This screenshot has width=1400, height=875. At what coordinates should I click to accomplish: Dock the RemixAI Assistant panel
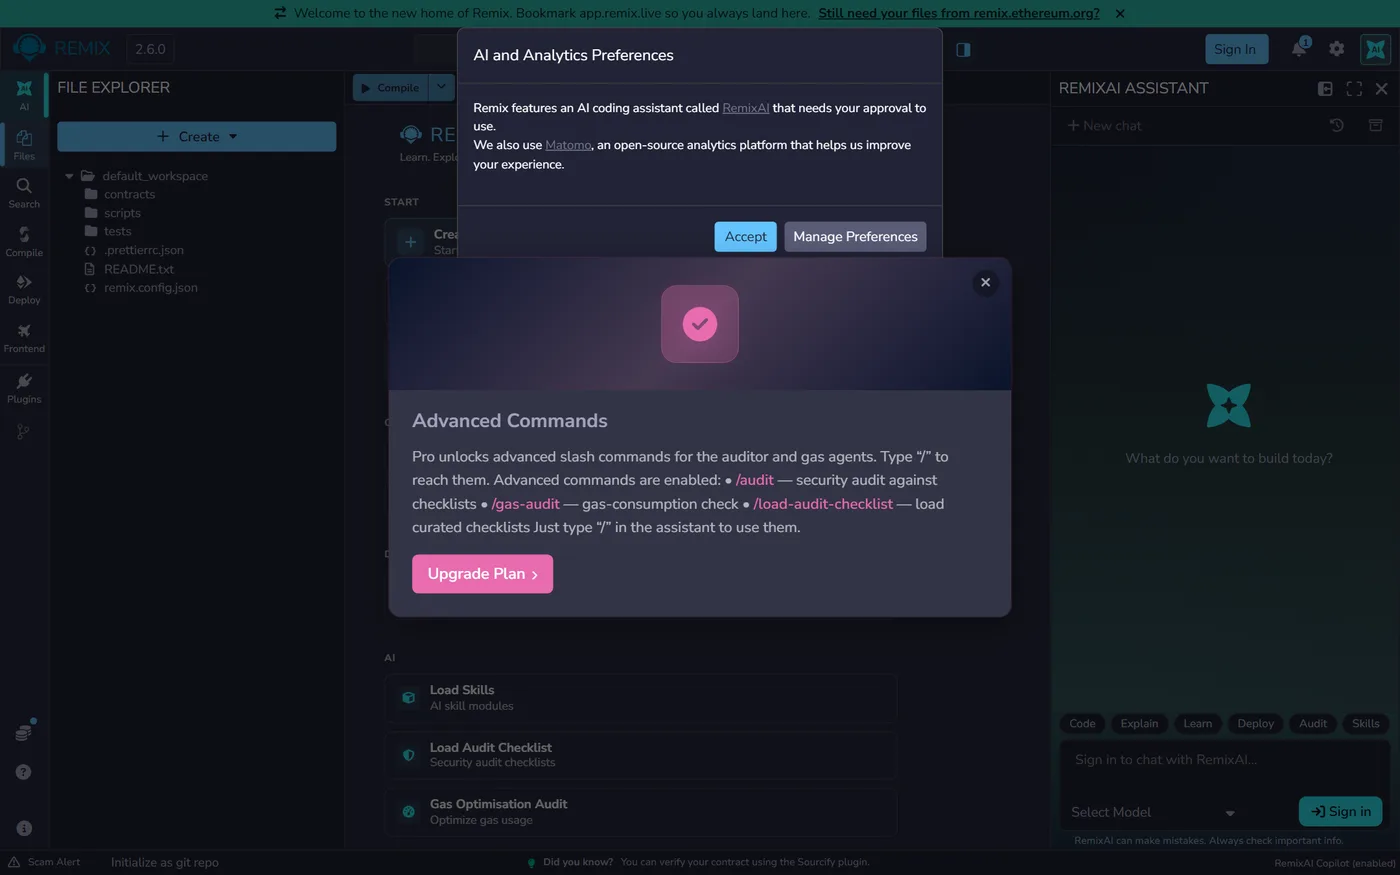(x=1325, y=88)
